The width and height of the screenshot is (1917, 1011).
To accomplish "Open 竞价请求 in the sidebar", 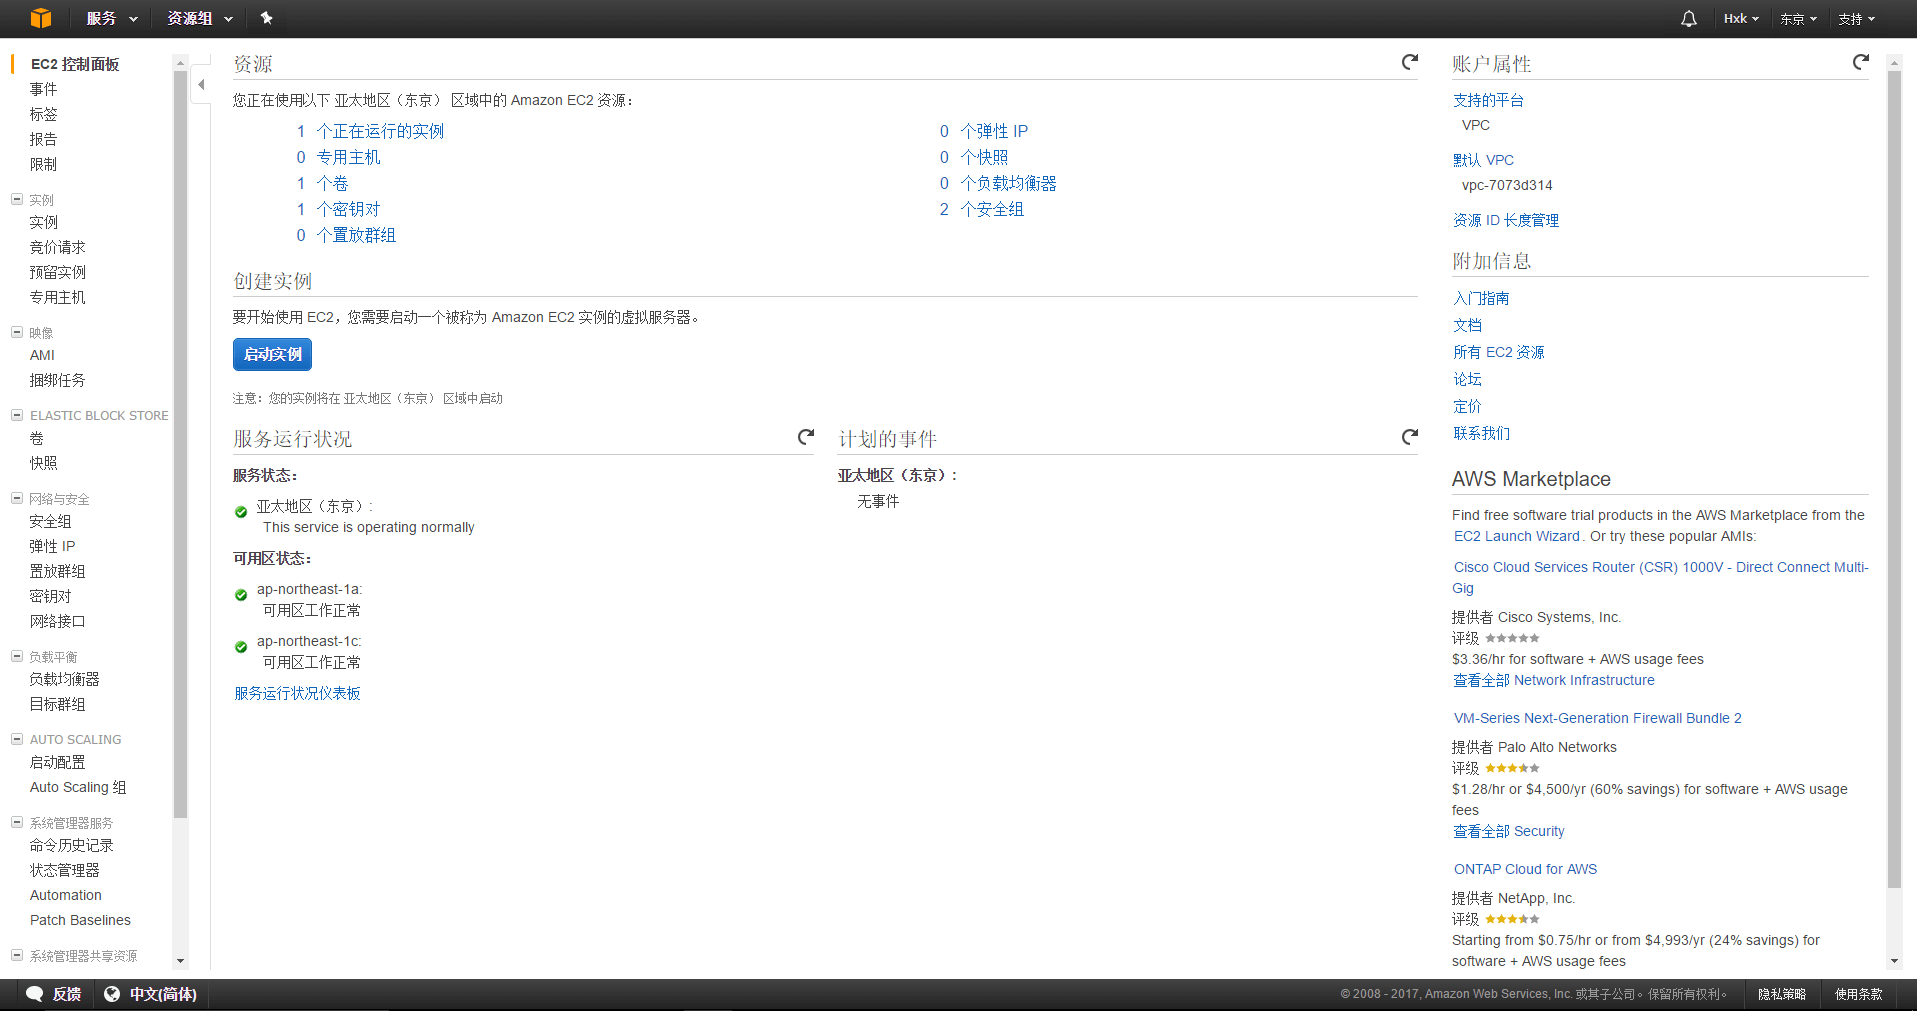I will click(x=58, y=247).
